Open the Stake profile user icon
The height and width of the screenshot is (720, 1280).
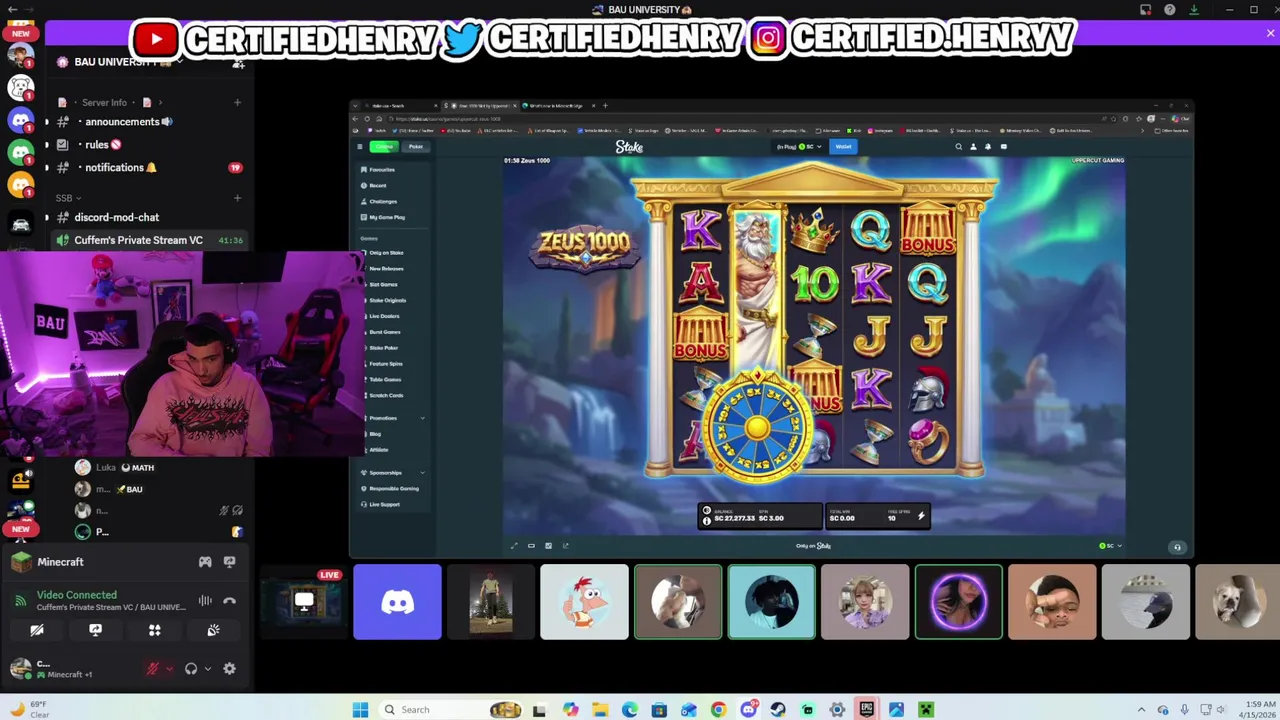click(973, 147)
